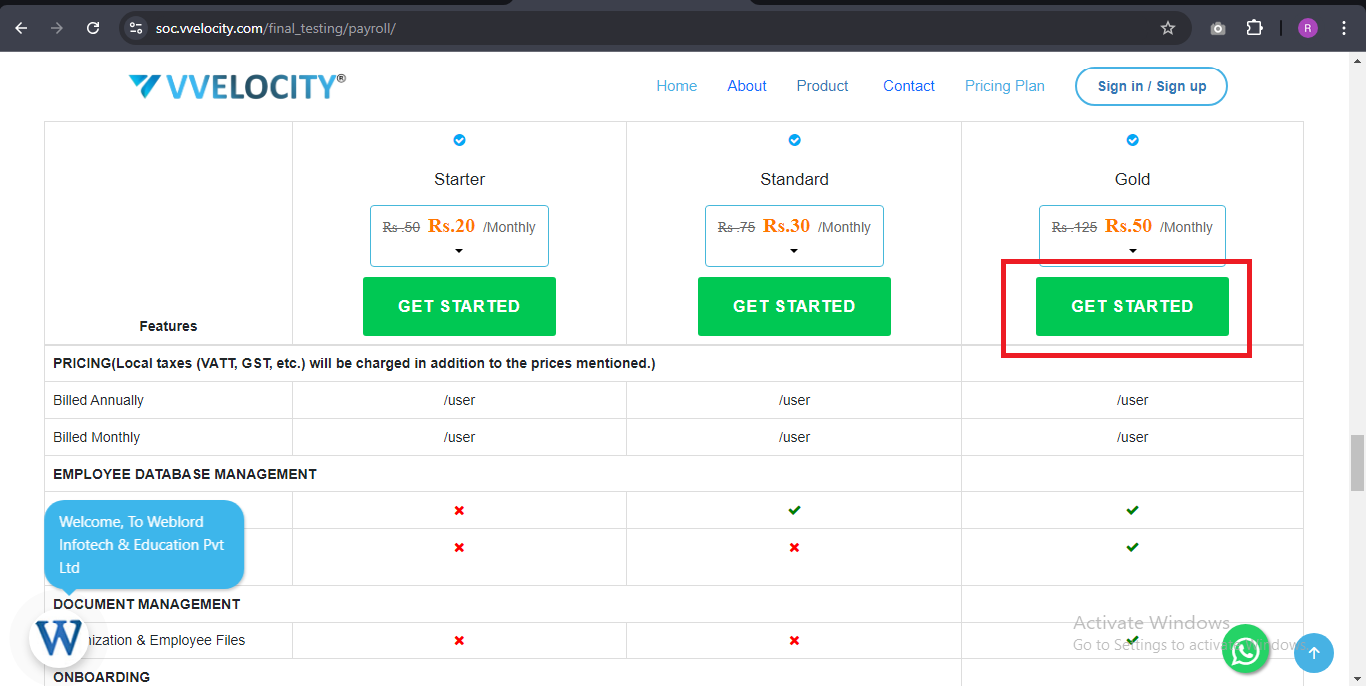Open Chrome three-dot menu

pos(1344,28)
